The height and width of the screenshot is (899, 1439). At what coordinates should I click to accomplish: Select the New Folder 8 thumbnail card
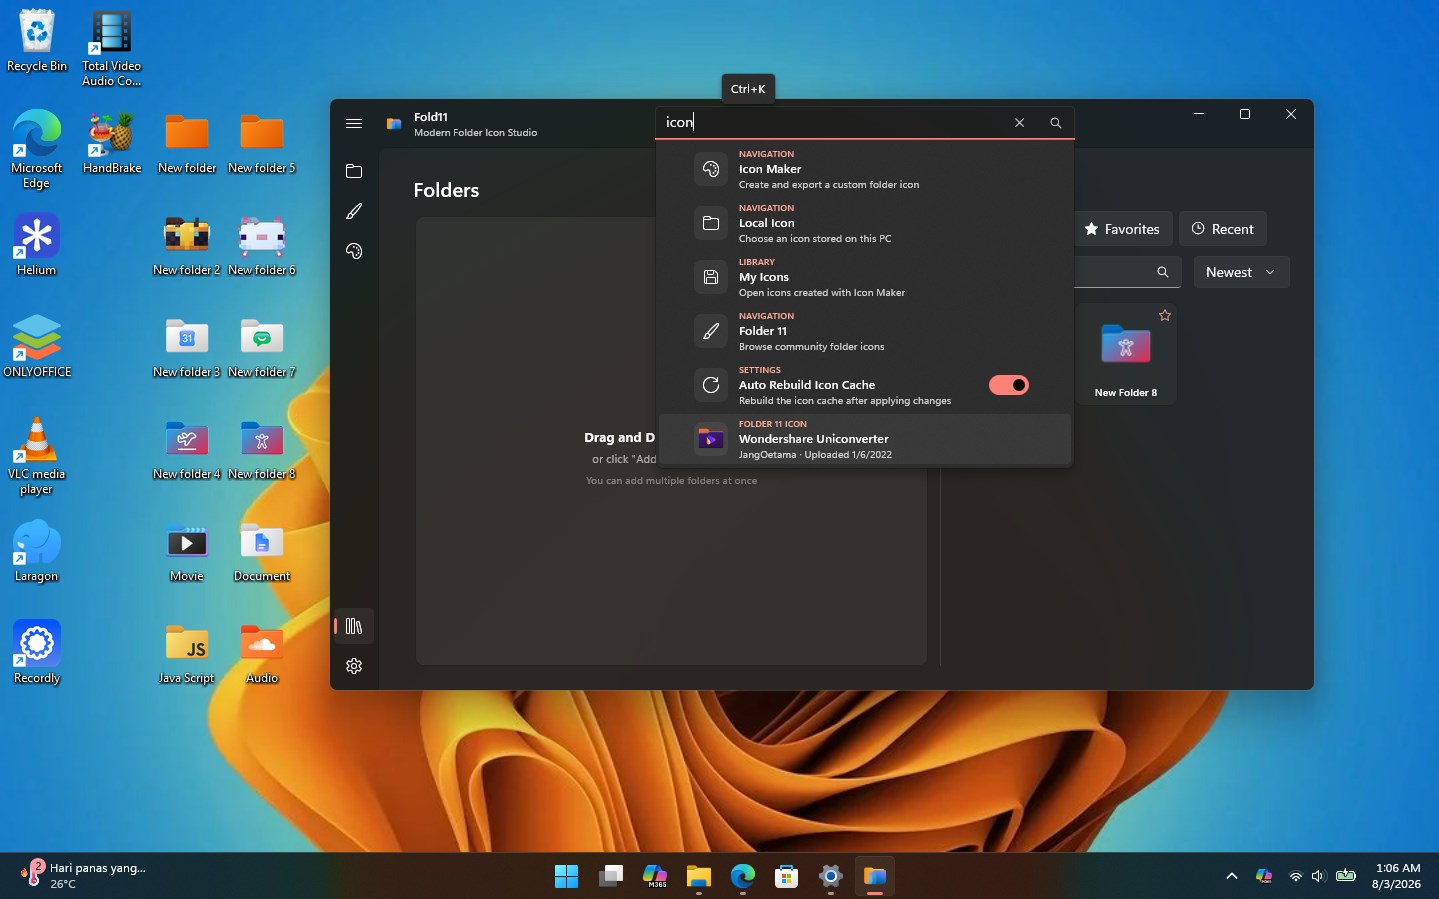click(x=1126, y=354)
